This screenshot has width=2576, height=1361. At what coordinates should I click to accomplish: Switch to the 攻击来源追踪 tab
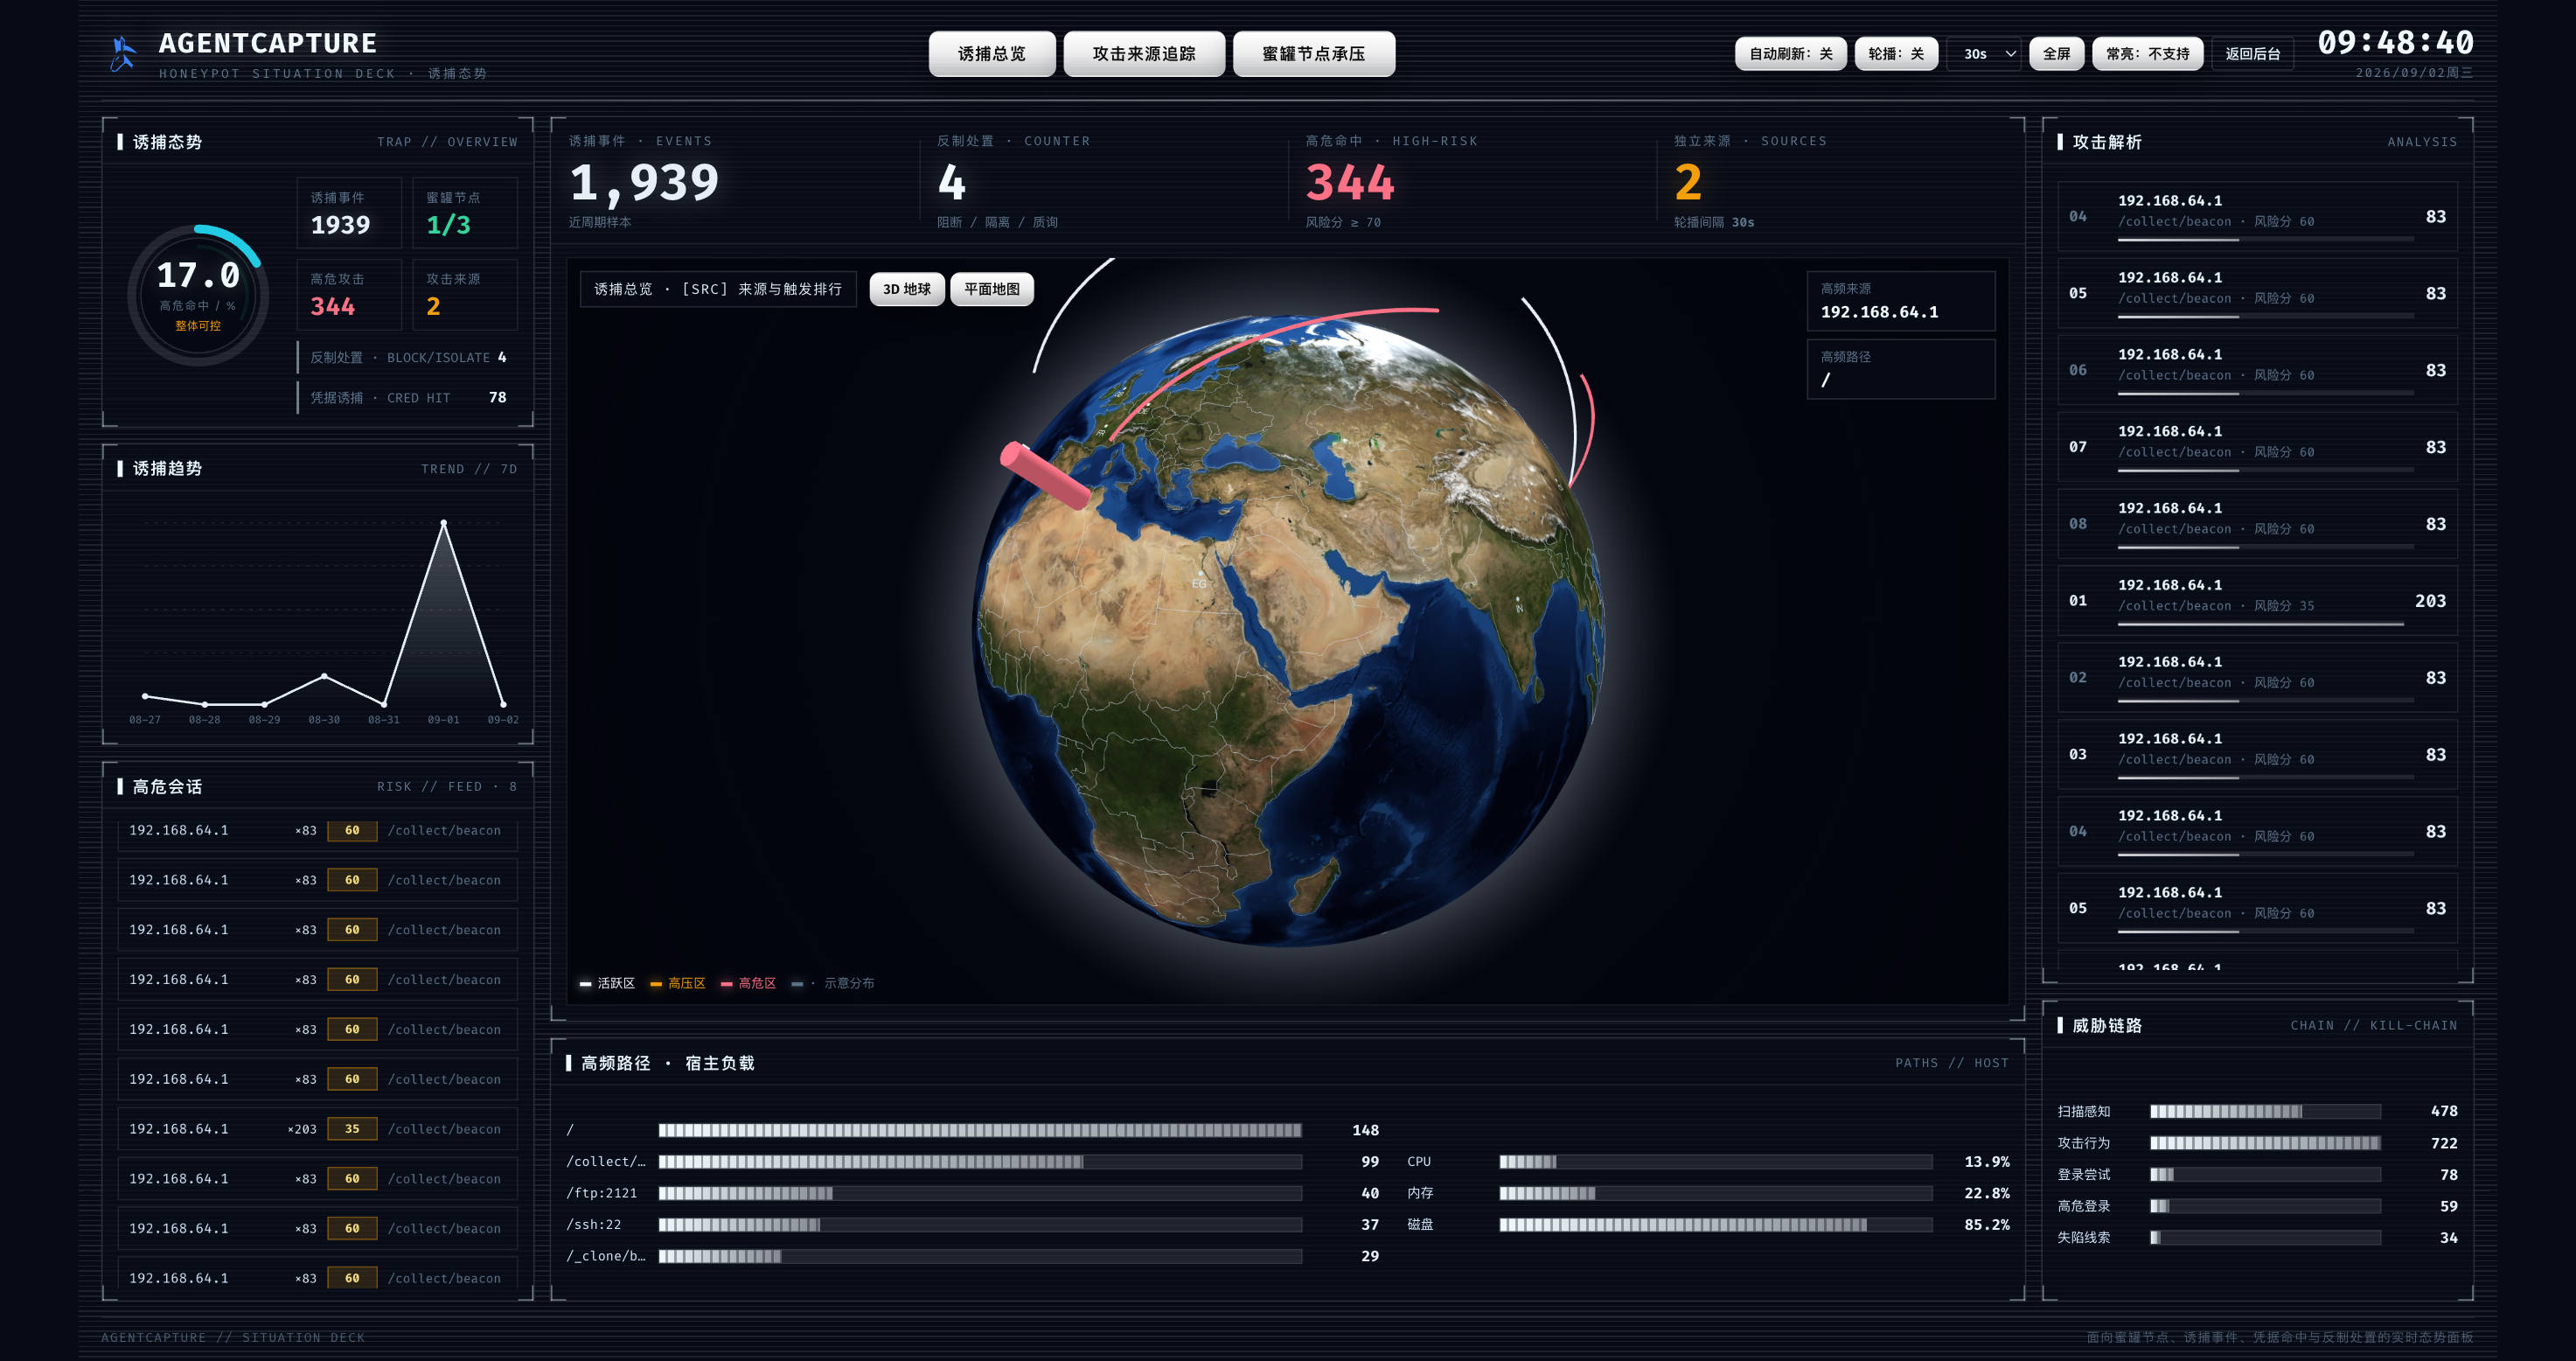[x=1143, y=54]
